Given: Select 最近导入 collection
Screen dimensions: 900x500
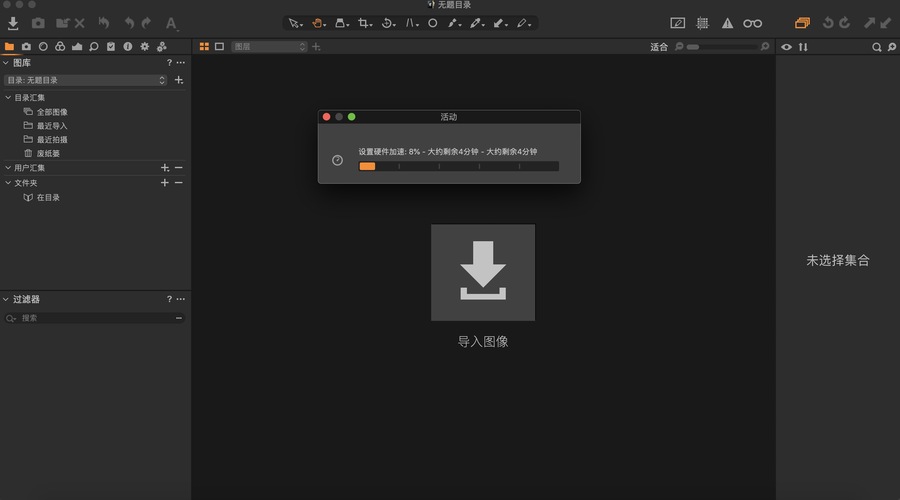Looking at the screenshot, I should coord(52,126).
